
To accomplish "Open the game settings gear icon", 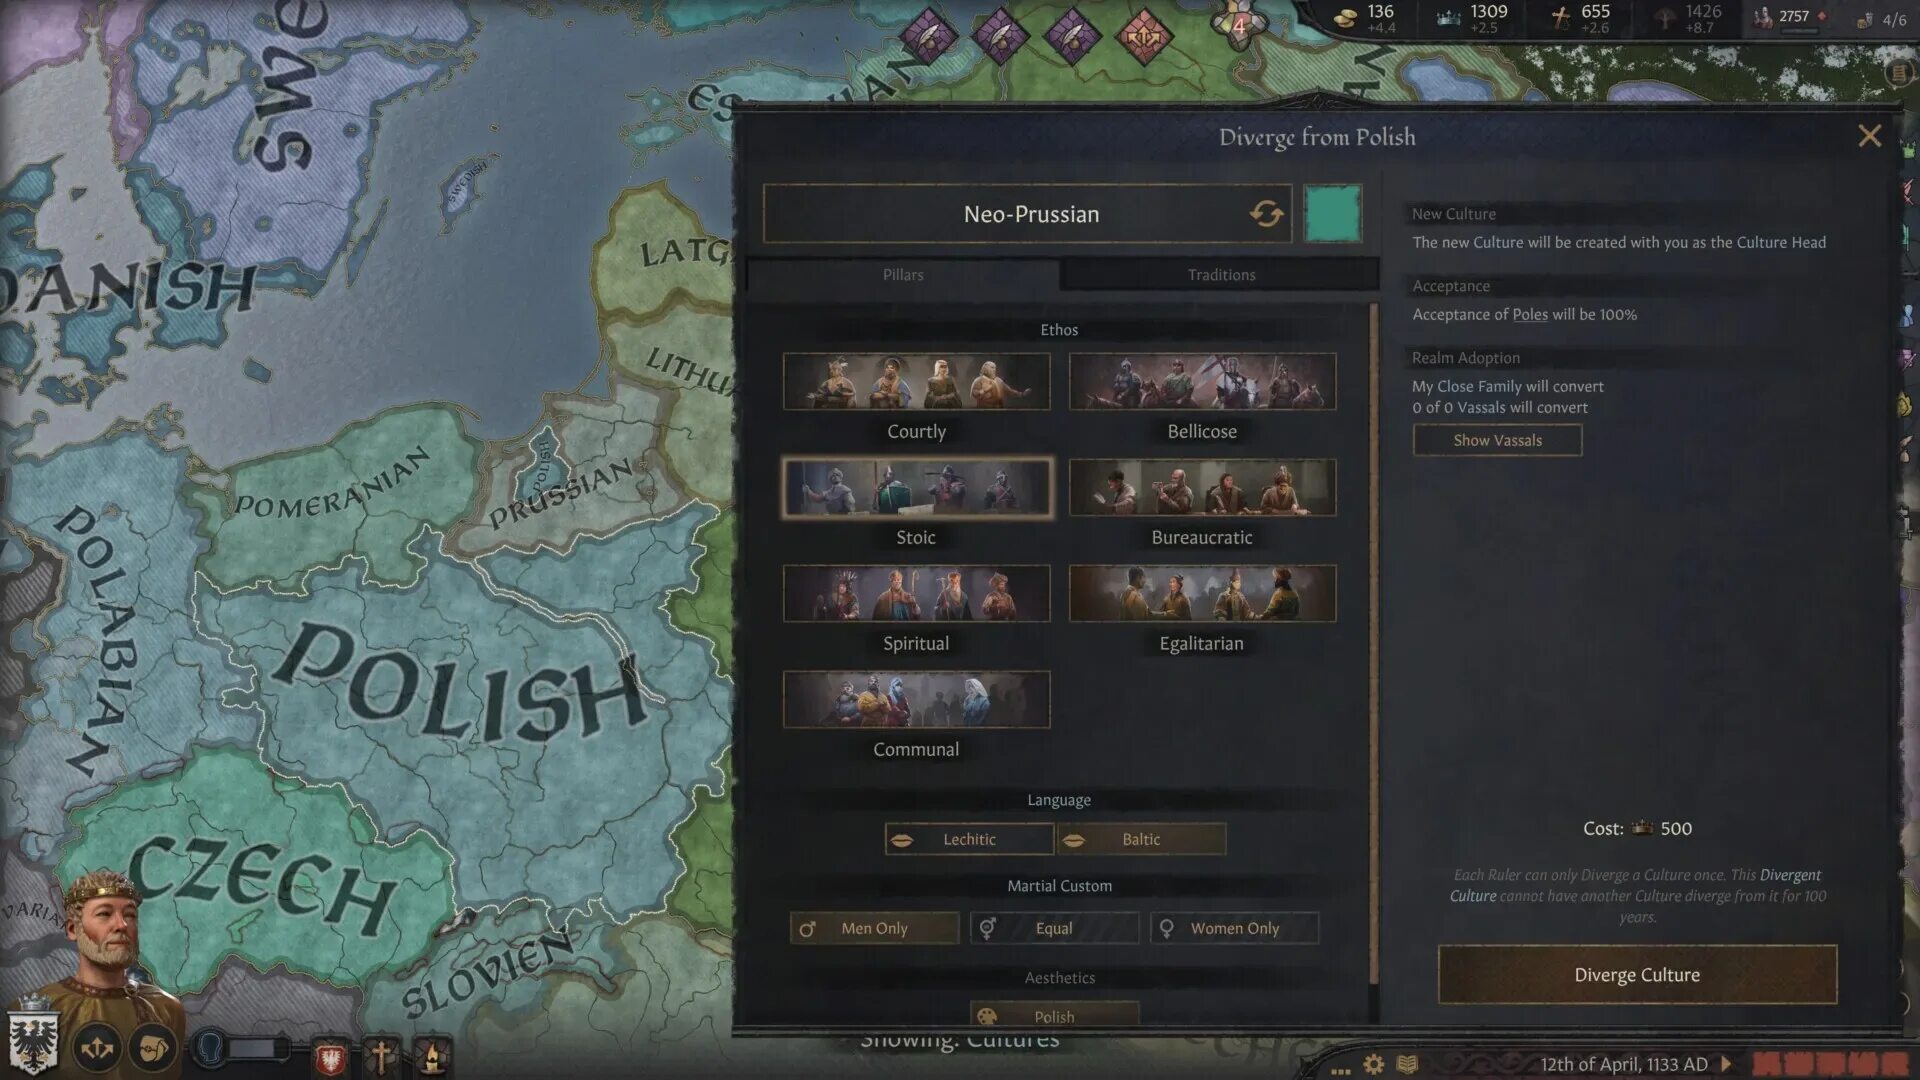I will click(x=1374, y=1064).
